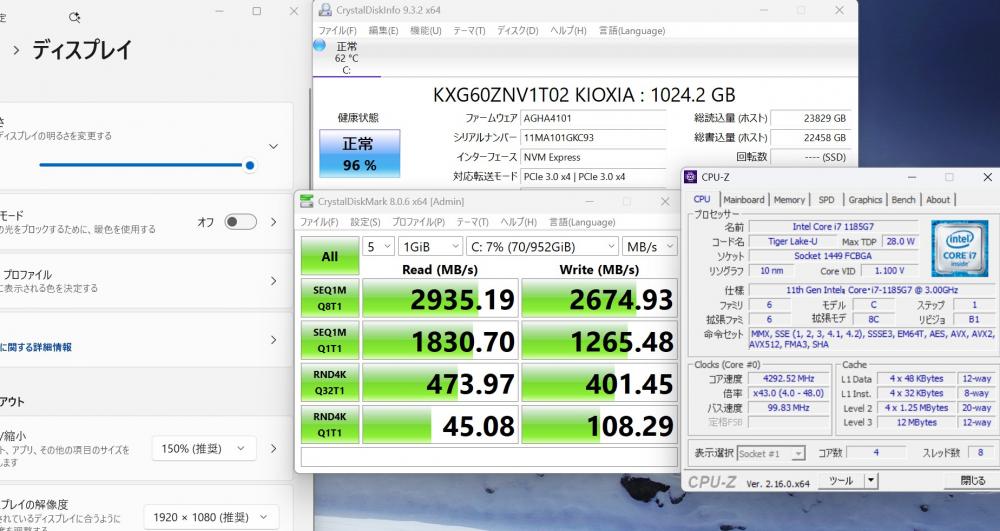Open CrystalDiskMark ファイル(F) menu

[x=320, y=222]
